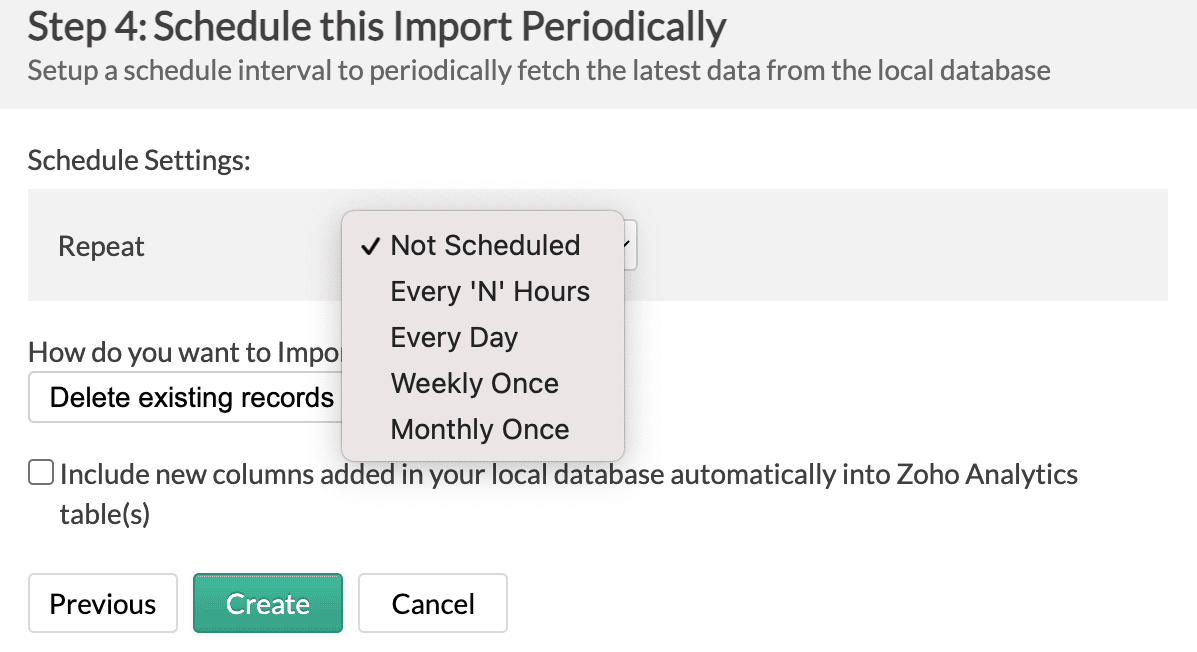Open the Delete existing records dropdown
Viewport: 1197px width, 652px height.
pyautogui.click(x=190, y=397)
